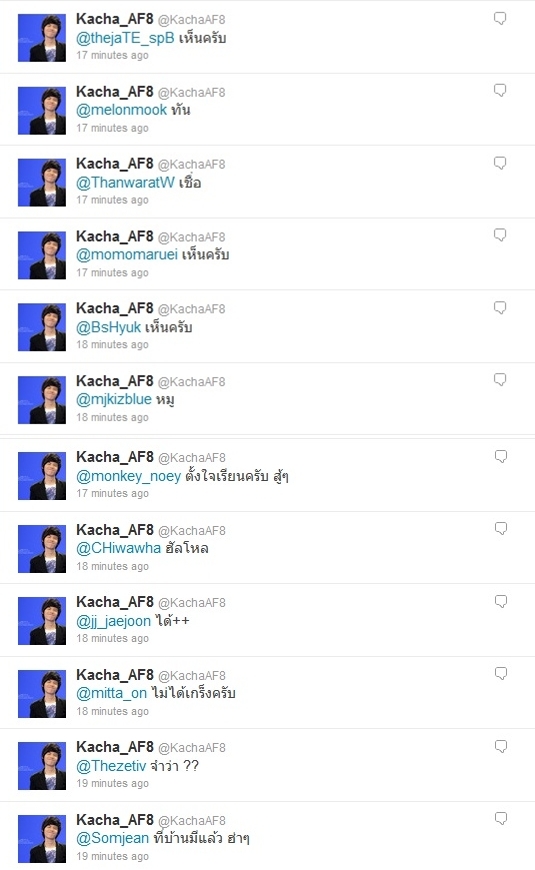Screen dimensions: 535x870
Task: Click conversation bubble icon on @thejaTE_spB tweet
Action: point(500,18)
